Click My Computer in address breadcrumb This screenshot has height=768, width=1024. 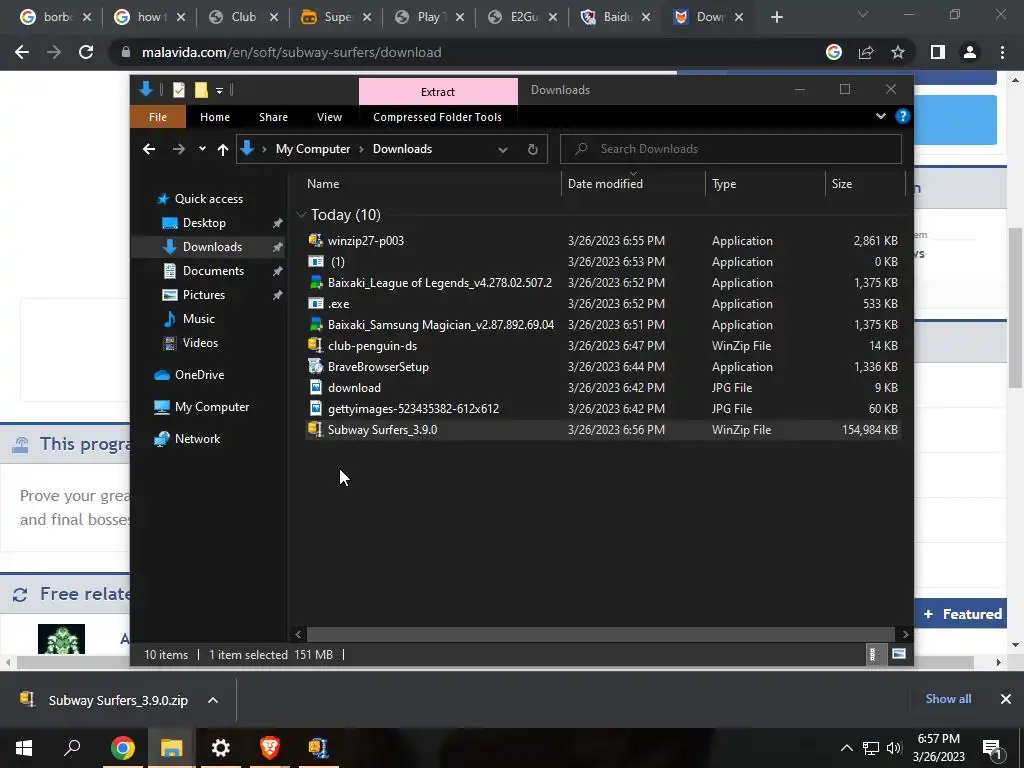point(313,149)
